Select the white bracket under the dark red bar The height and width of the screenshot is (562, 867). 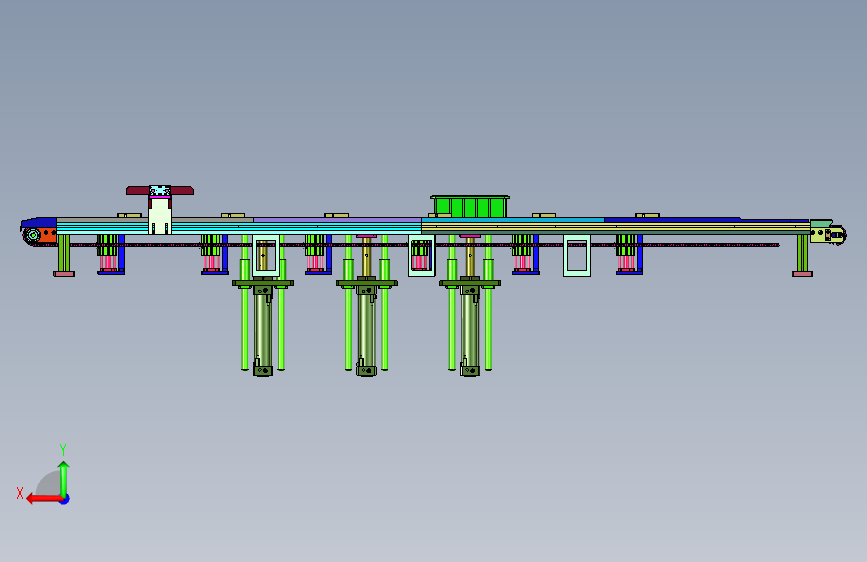tap(160, 216)
